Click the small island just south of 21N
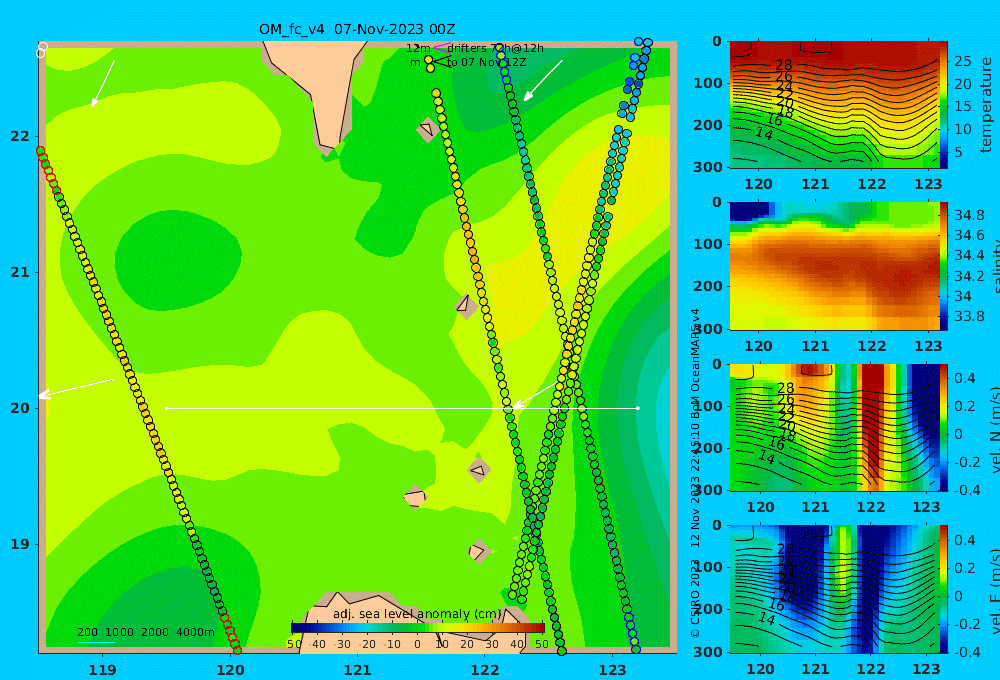Screen dimensions: 1000x680 [466, 305]
